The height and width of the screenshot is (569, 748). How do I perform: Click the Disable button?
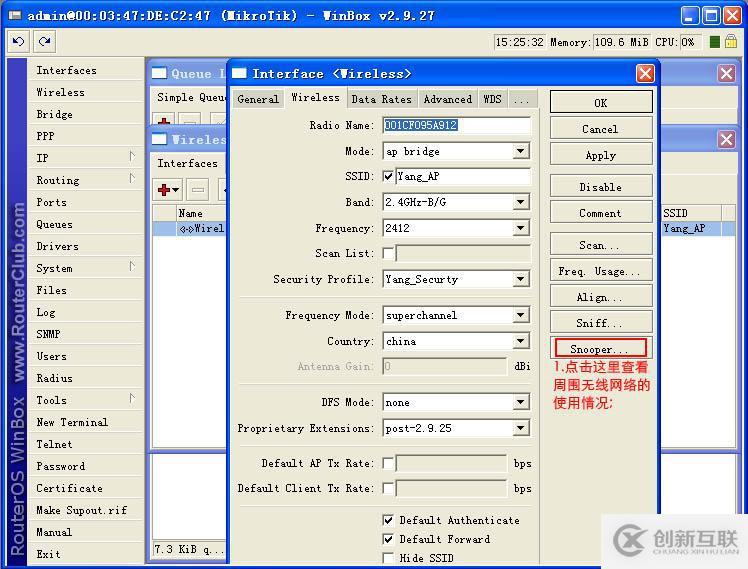pyautogui.click(x=601, y=187)
